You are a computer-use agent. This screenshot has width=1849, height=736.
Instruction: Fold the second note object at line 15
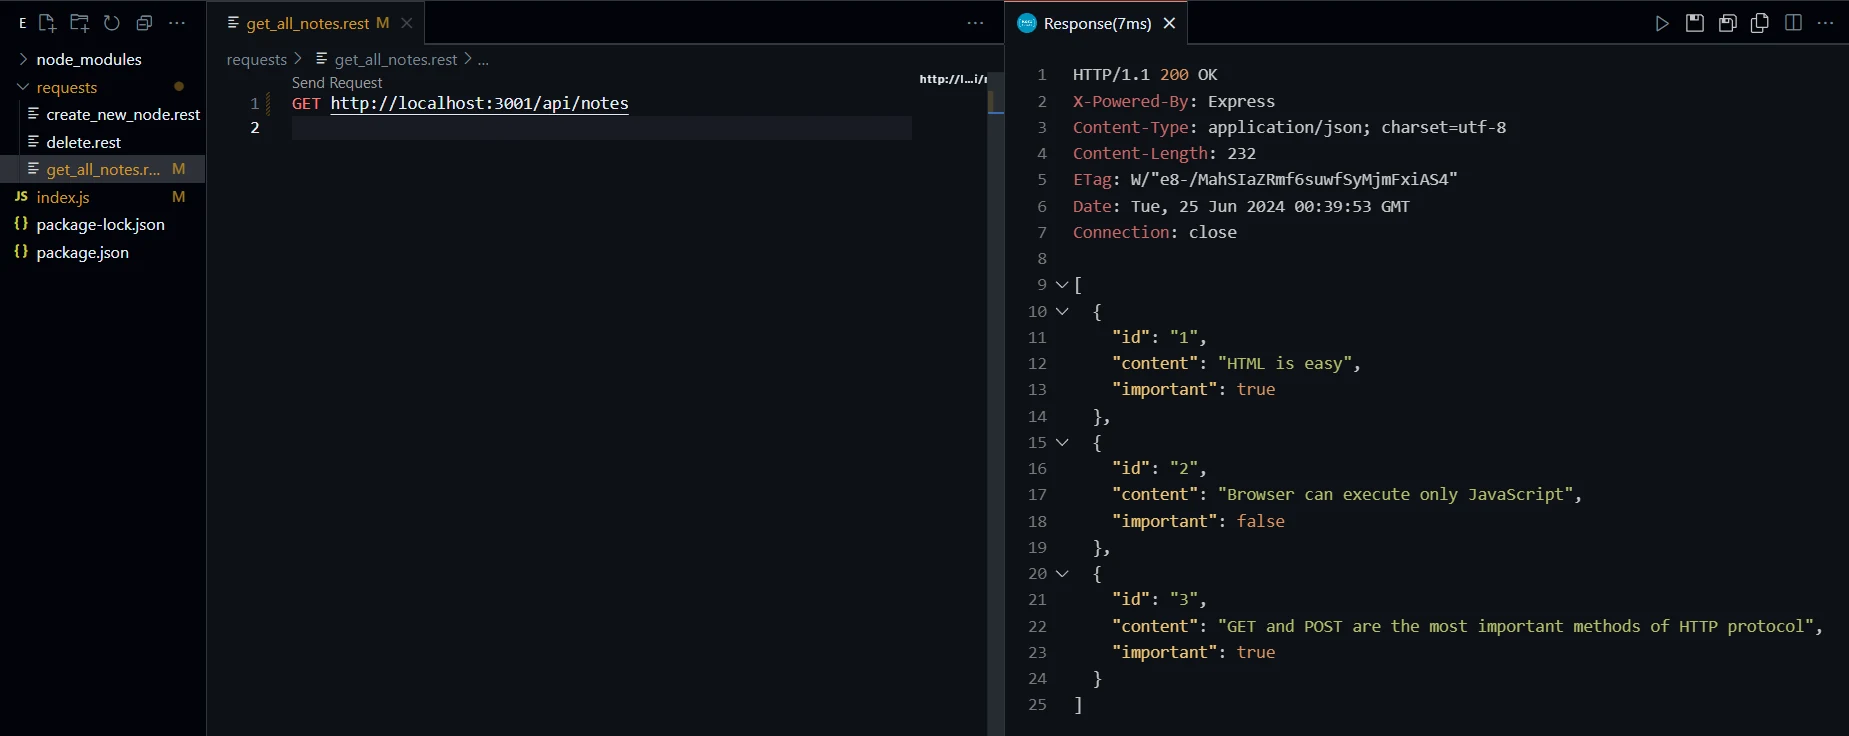pyautogui.click(x=1062, y=442)
